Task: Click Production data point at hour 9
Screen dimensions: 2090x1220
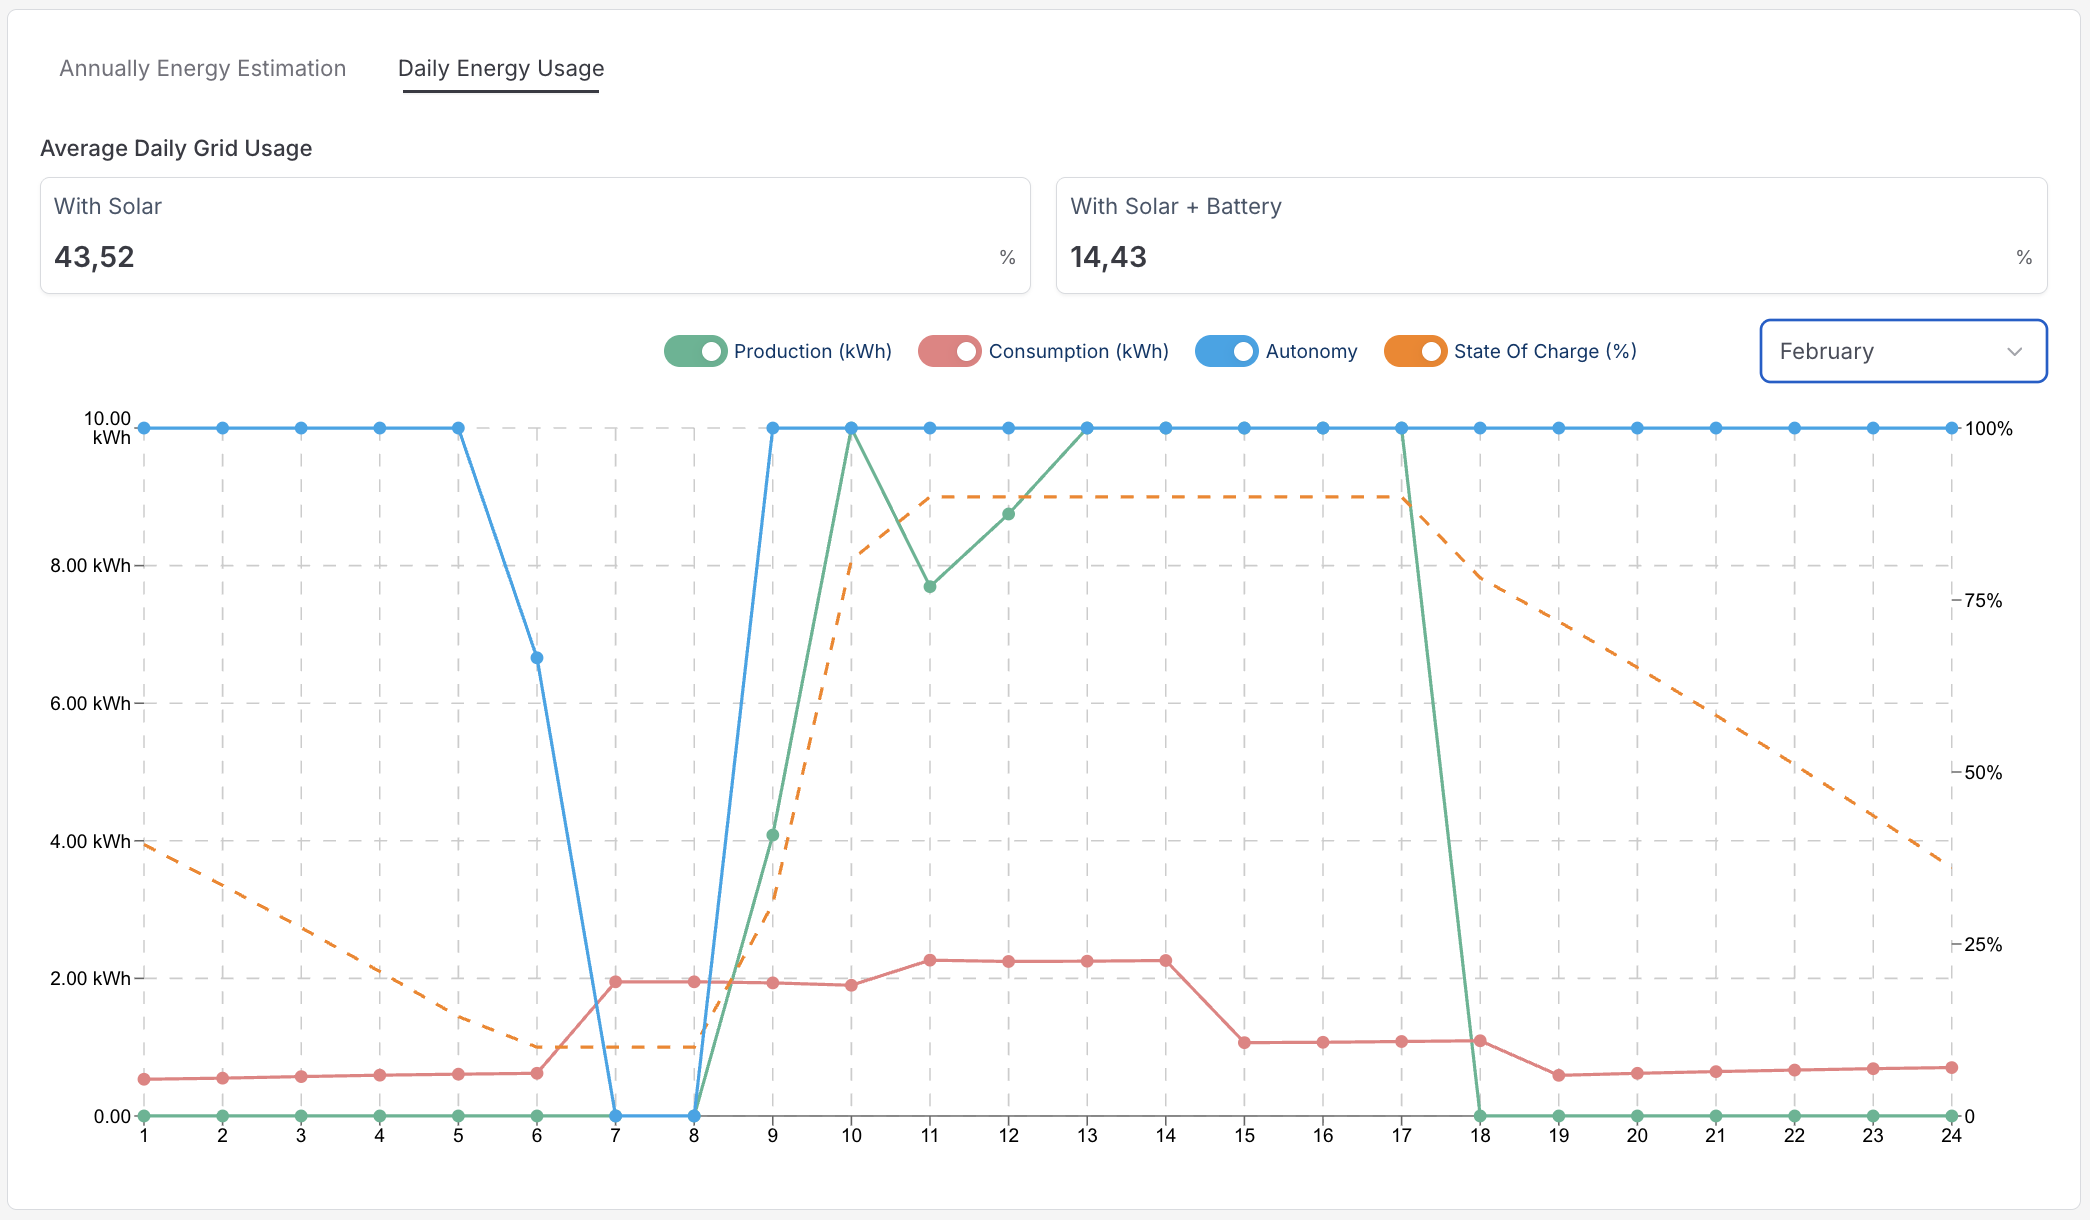Action: [772, 835]
